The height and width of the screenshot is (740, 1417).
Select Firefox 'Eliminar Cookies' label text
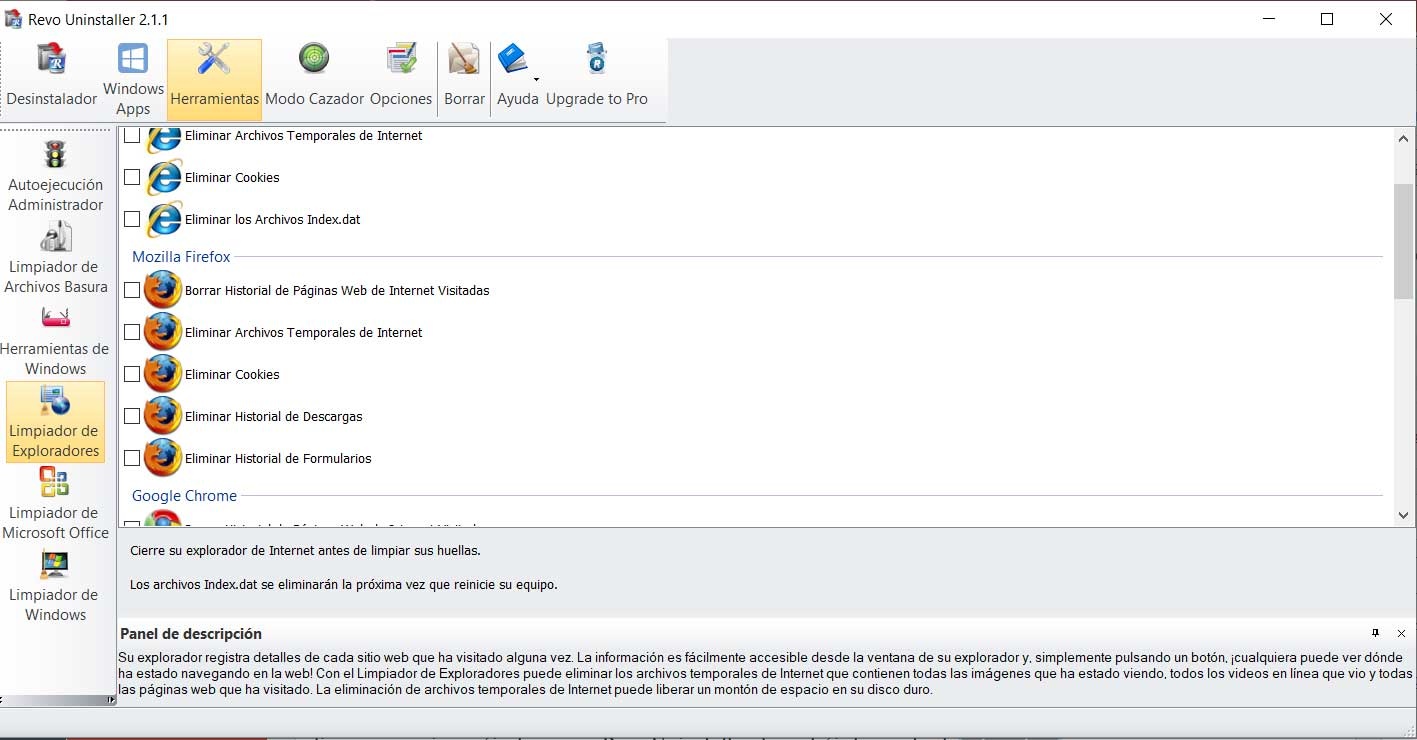[x=232, y=374]
